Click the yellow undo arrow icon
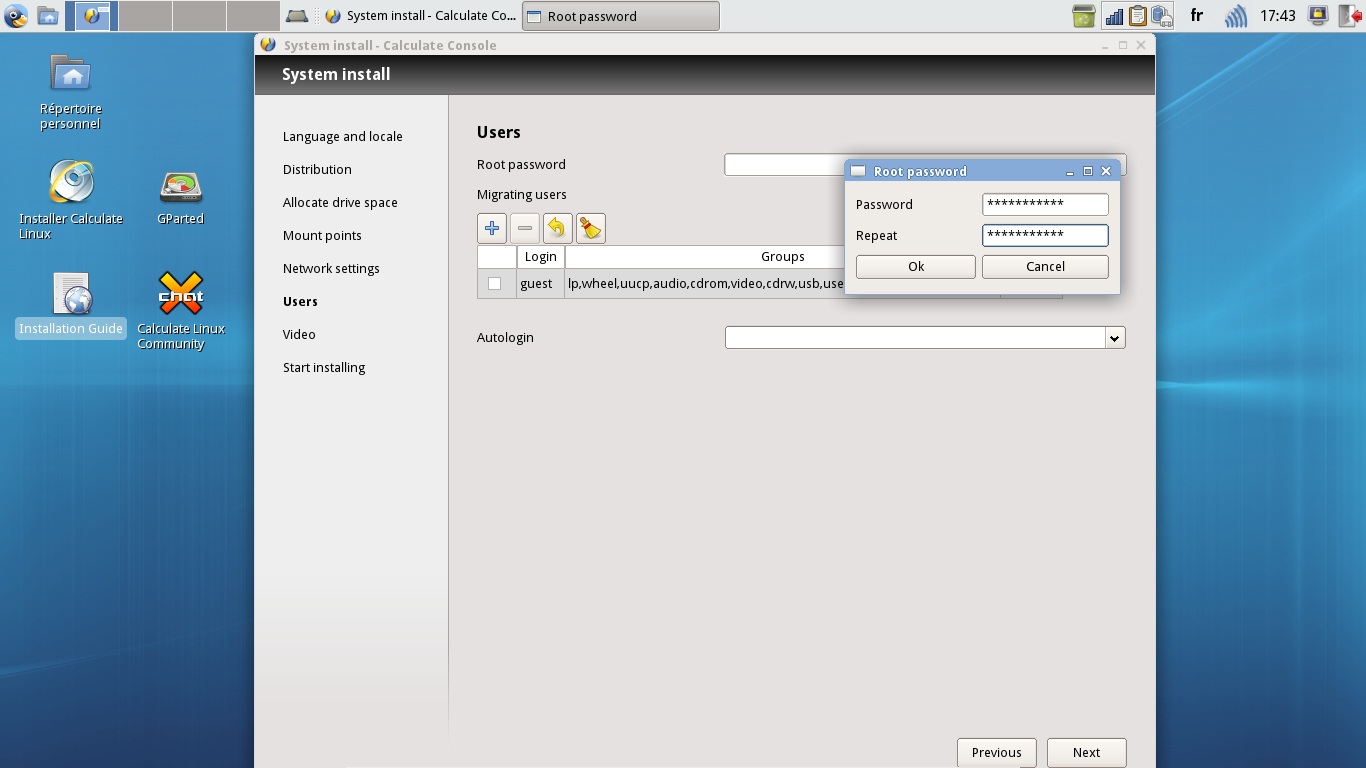 pyautogui.click(x=558, y=228)
